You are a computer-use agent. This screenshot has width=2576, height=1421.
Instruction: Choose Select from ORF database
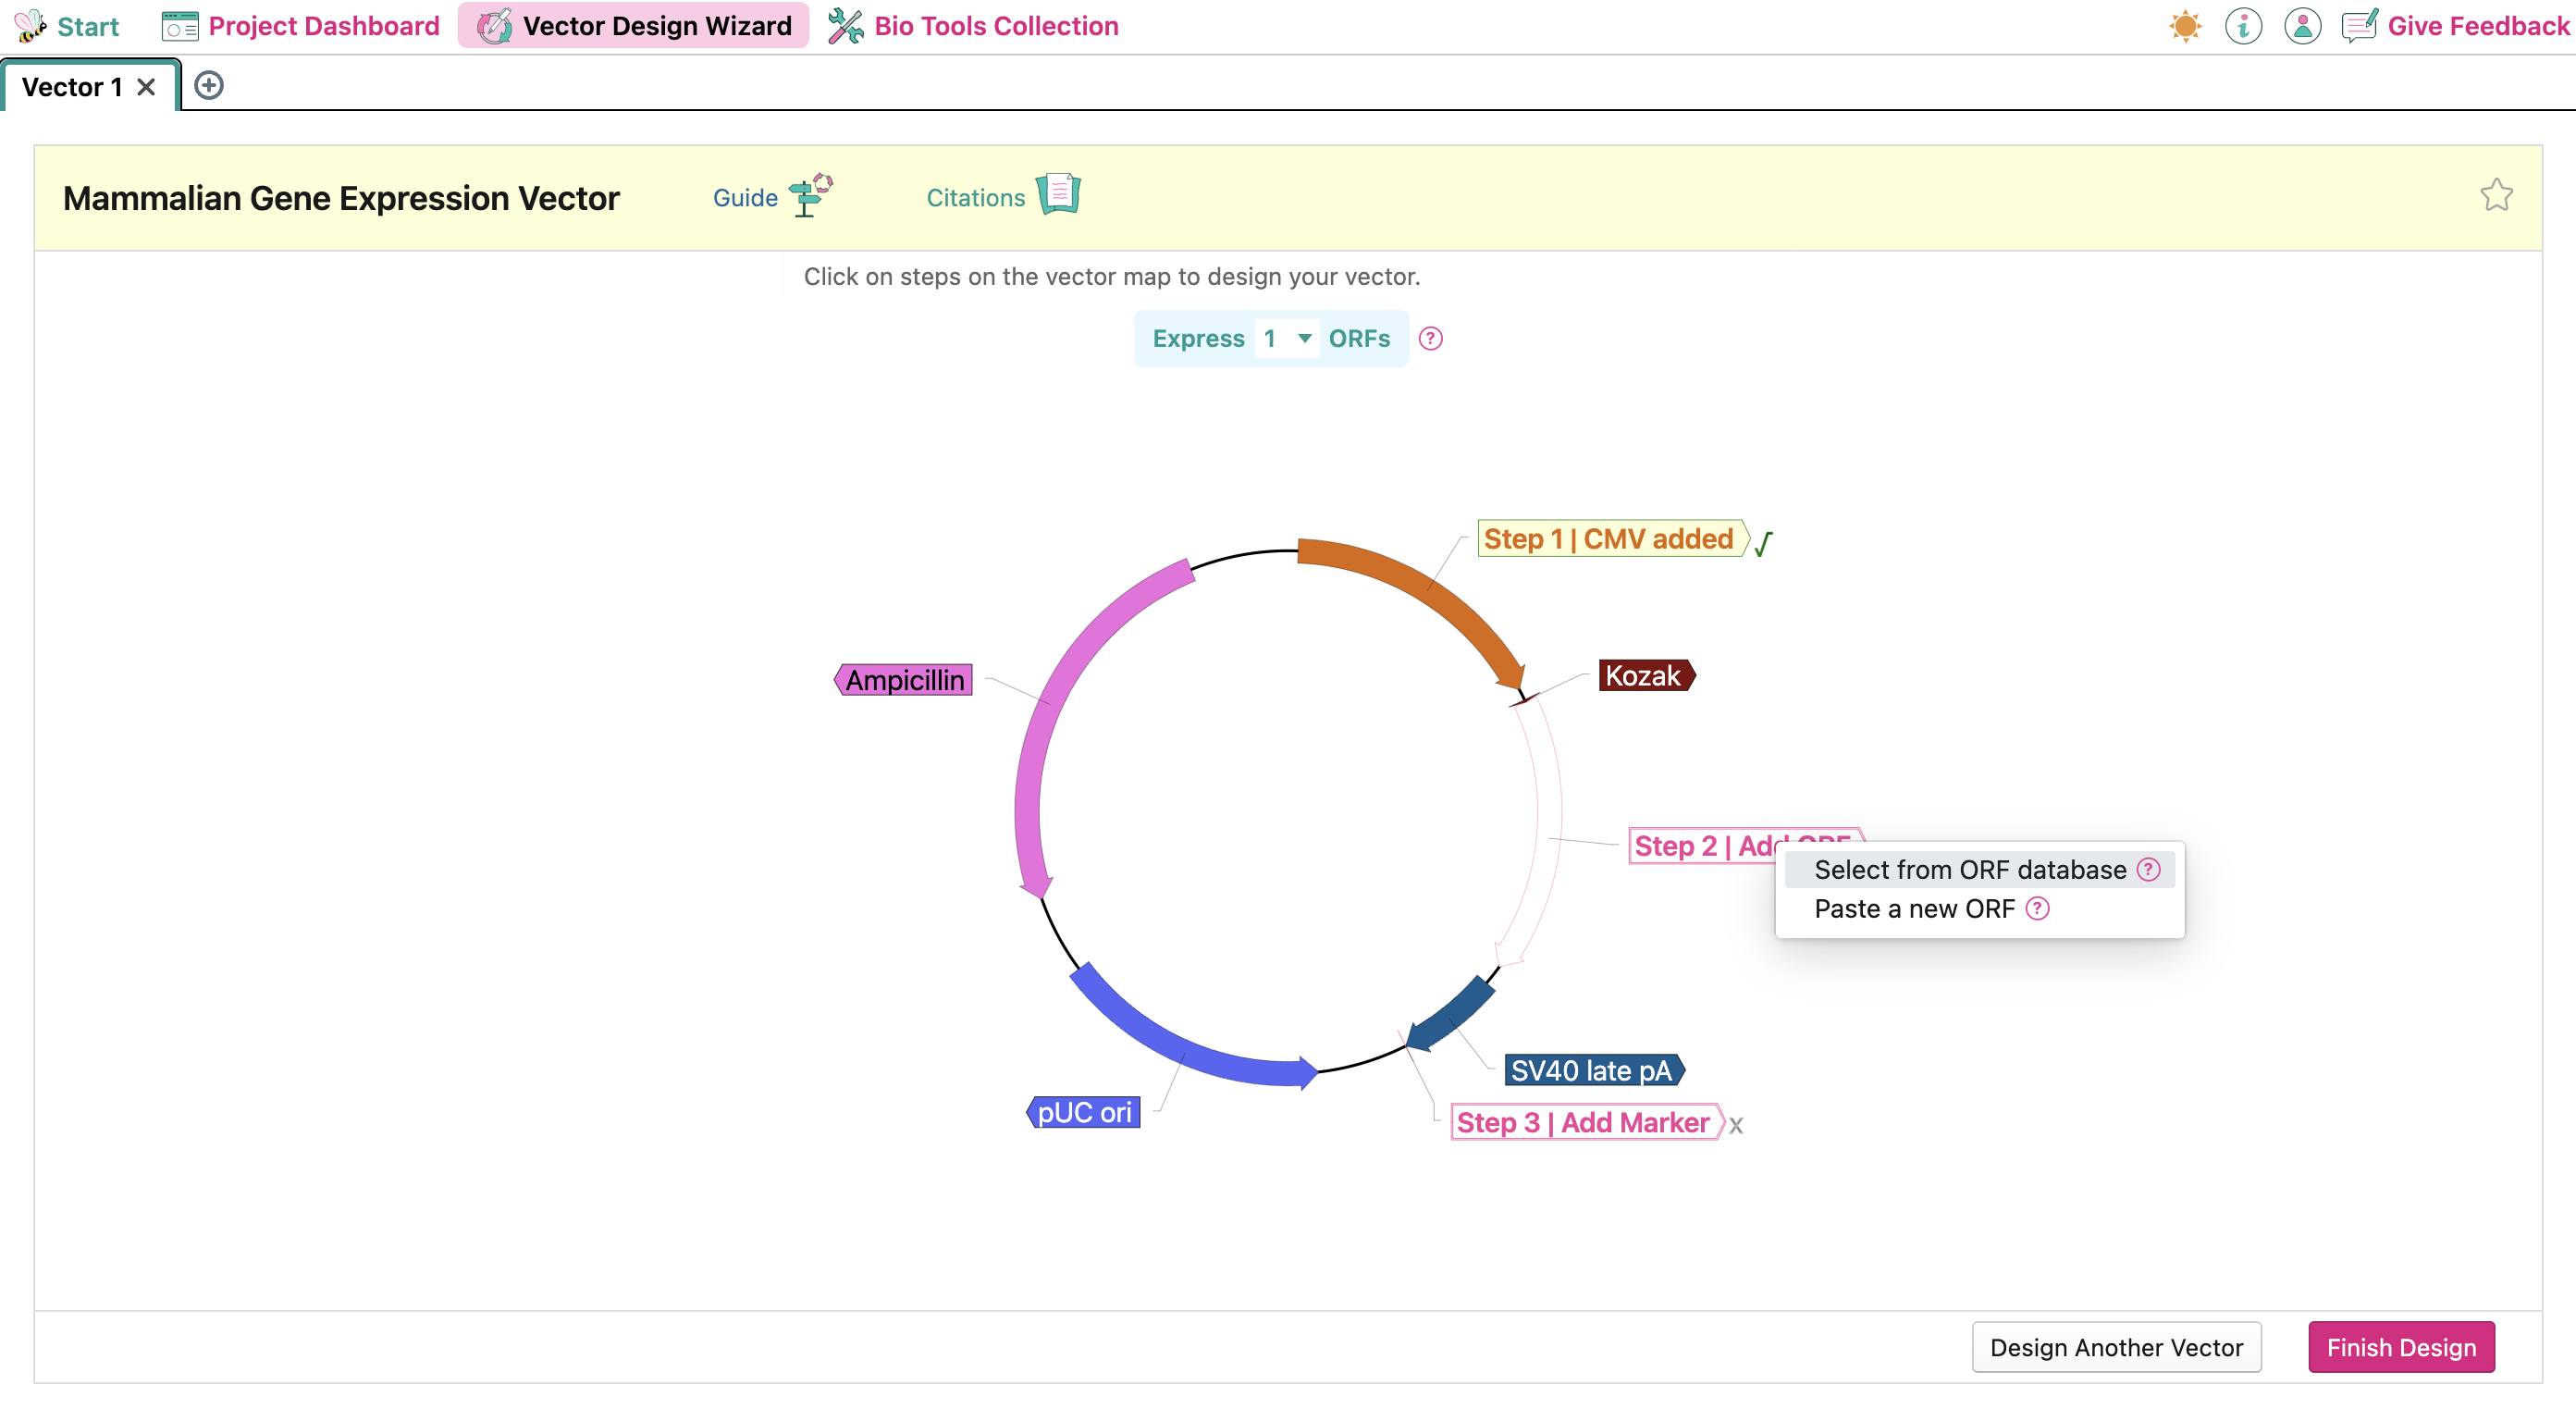click(1969, 870)
